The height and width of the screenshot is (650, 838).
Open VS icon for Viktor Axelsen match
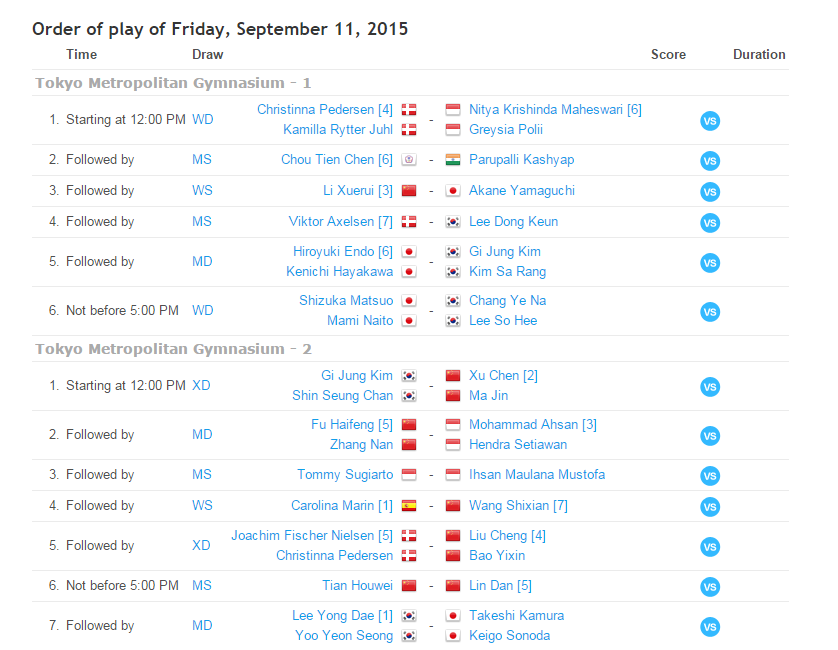tap(710, 223)
